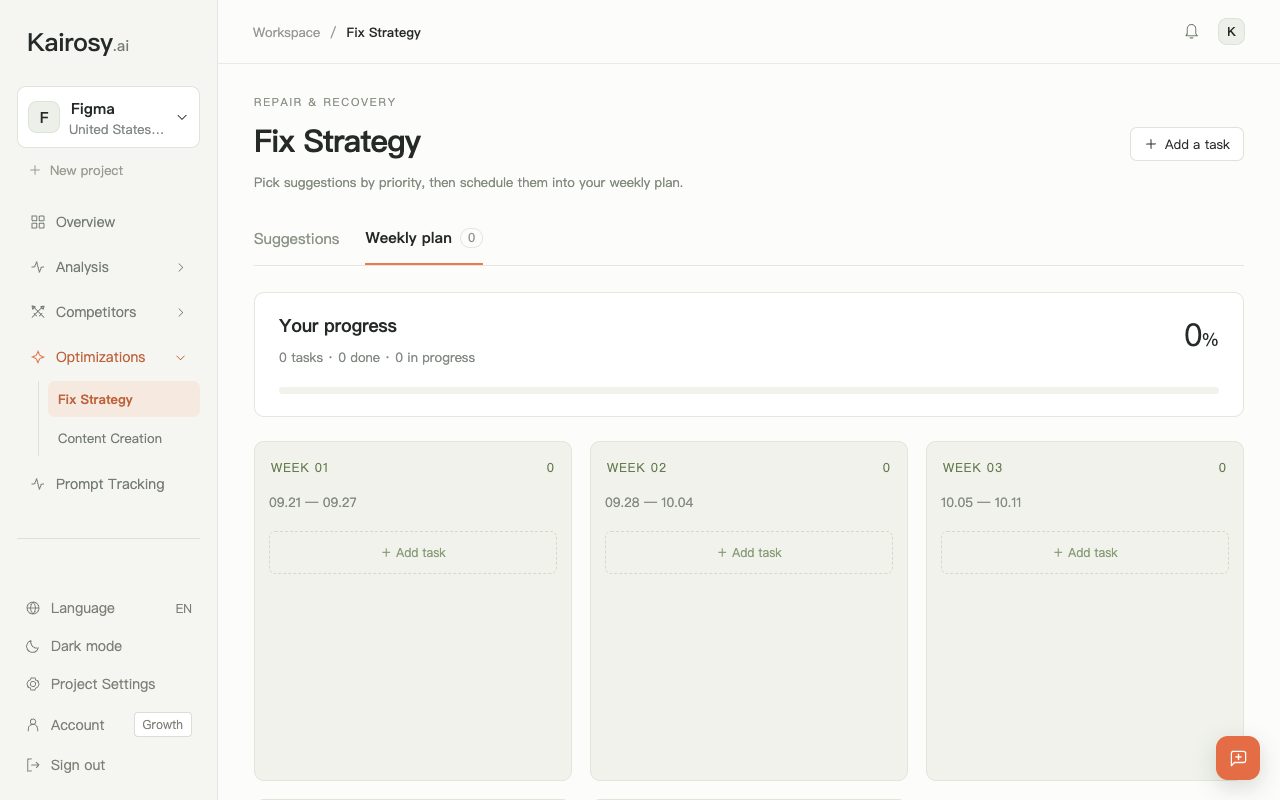Click the WEEK 03 heading

972,467
